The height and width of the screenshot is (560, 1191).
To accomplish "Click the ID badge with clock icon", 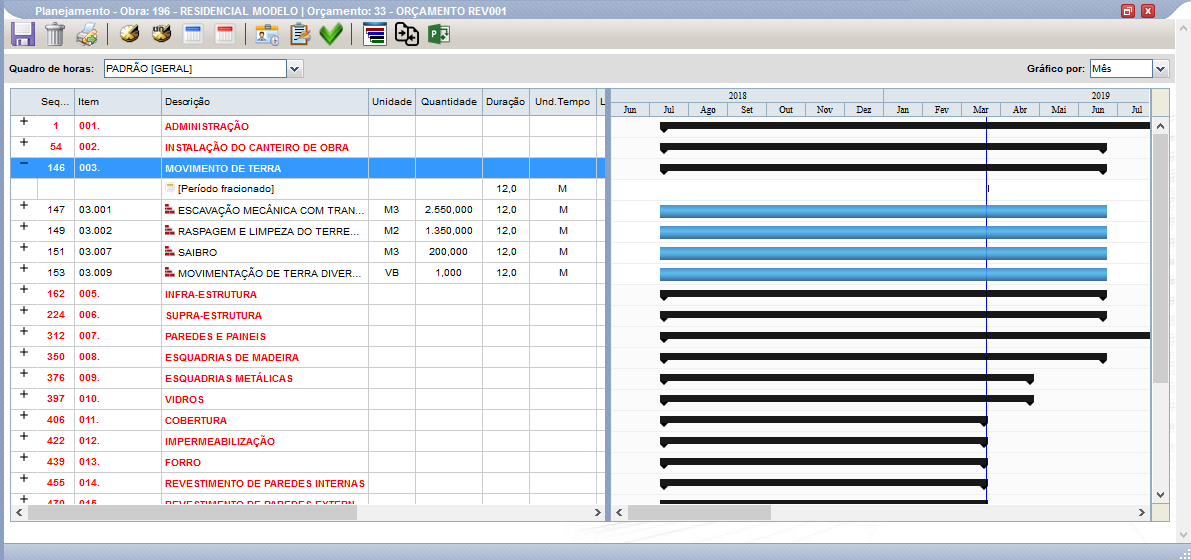I will [x=267, y=35].
